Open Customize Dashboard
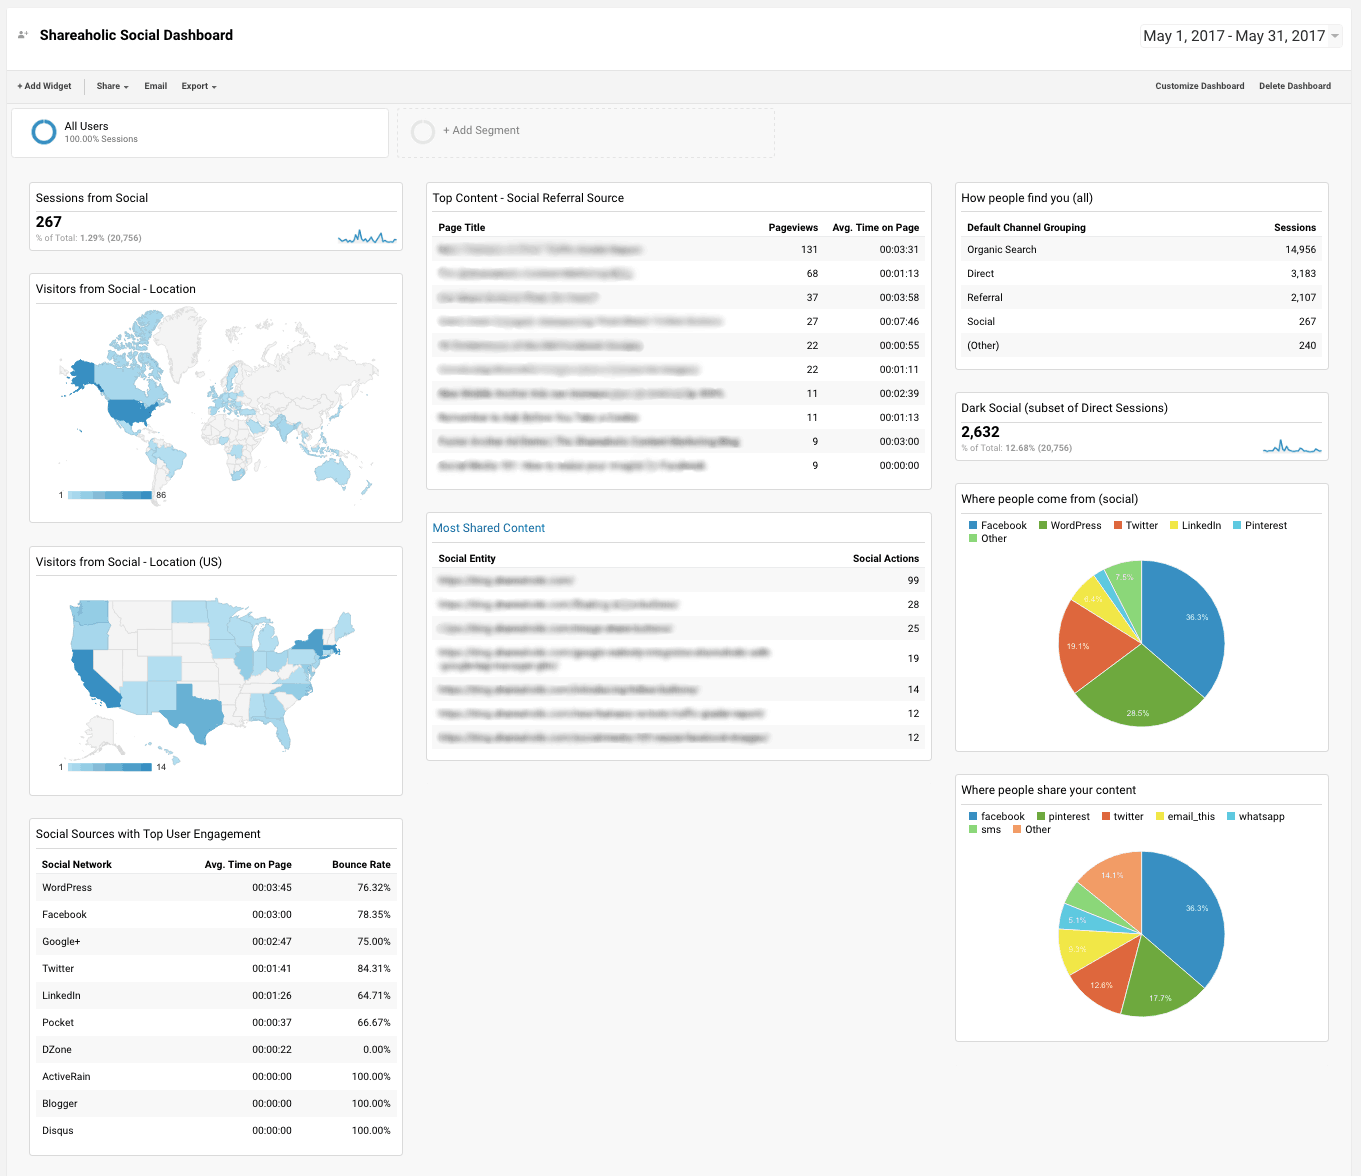The image size is (1361, 1176). (x=1199, y=86)
